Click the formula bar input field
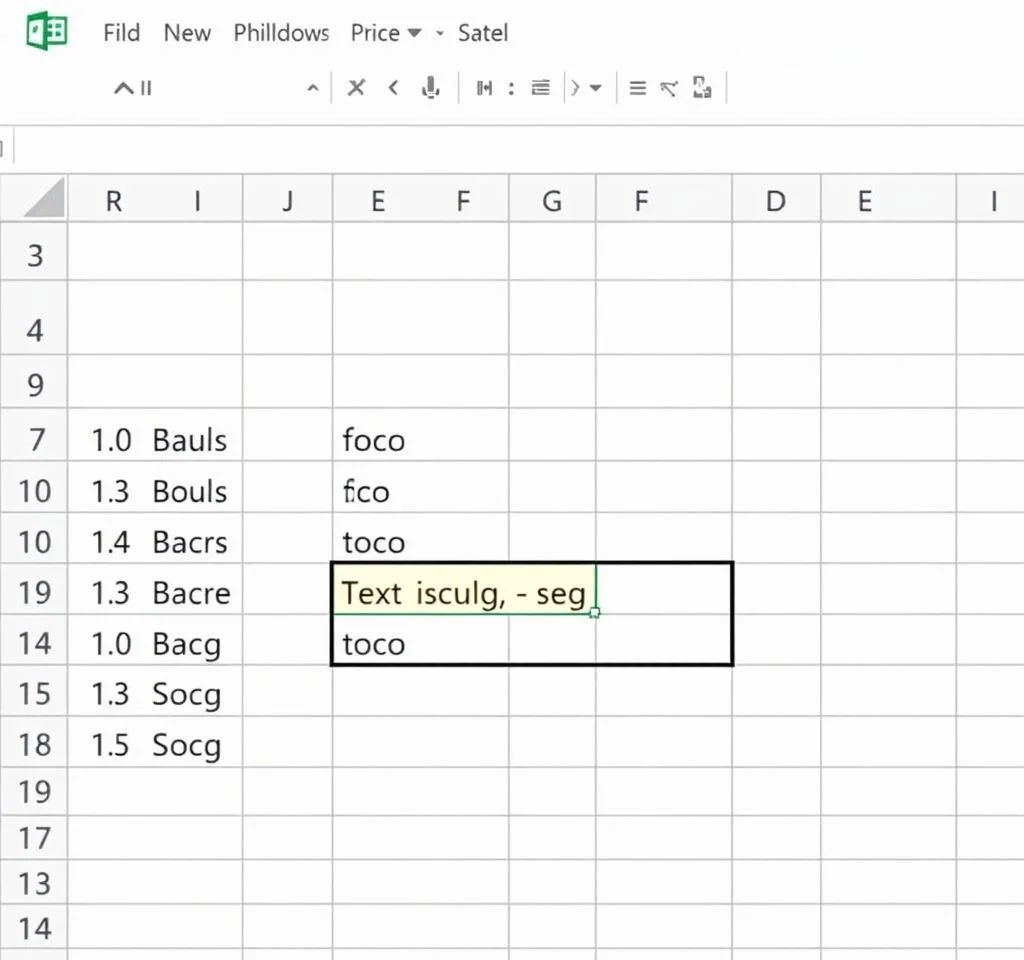 pos(500,149)
